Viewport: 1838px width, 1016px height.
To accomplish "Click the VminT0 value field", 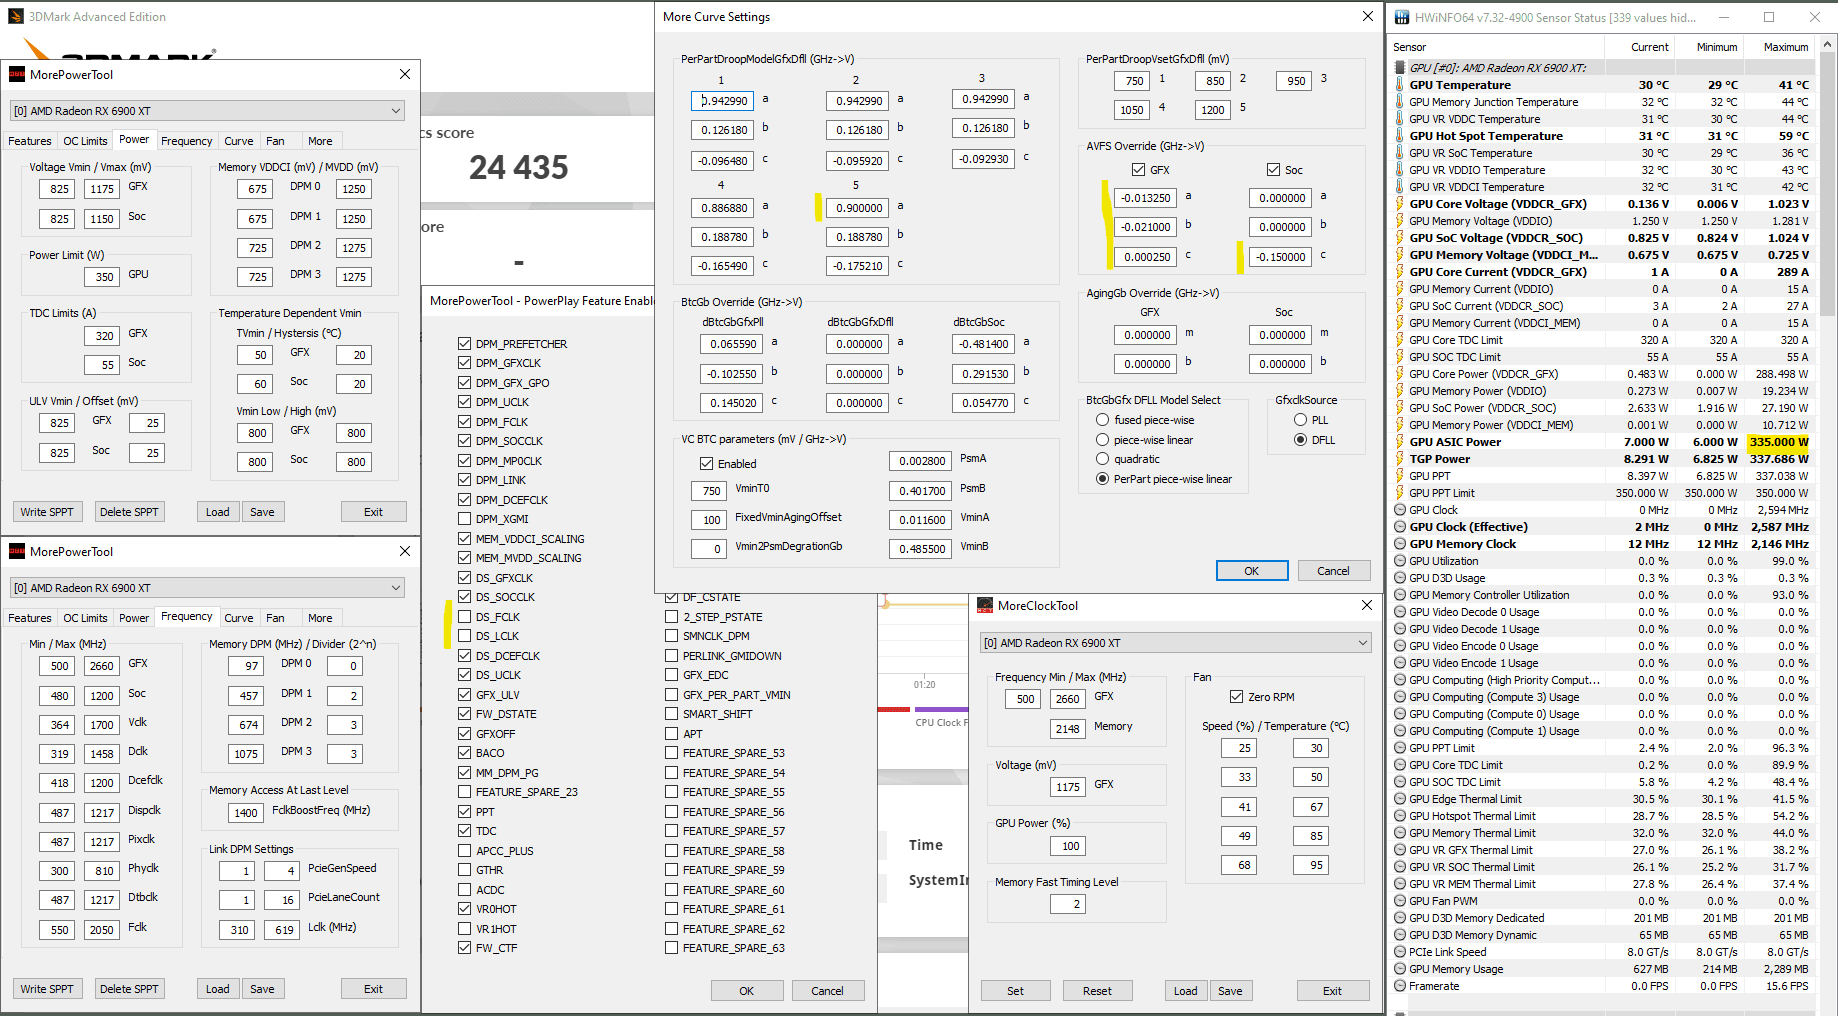I will click(711, 491).
